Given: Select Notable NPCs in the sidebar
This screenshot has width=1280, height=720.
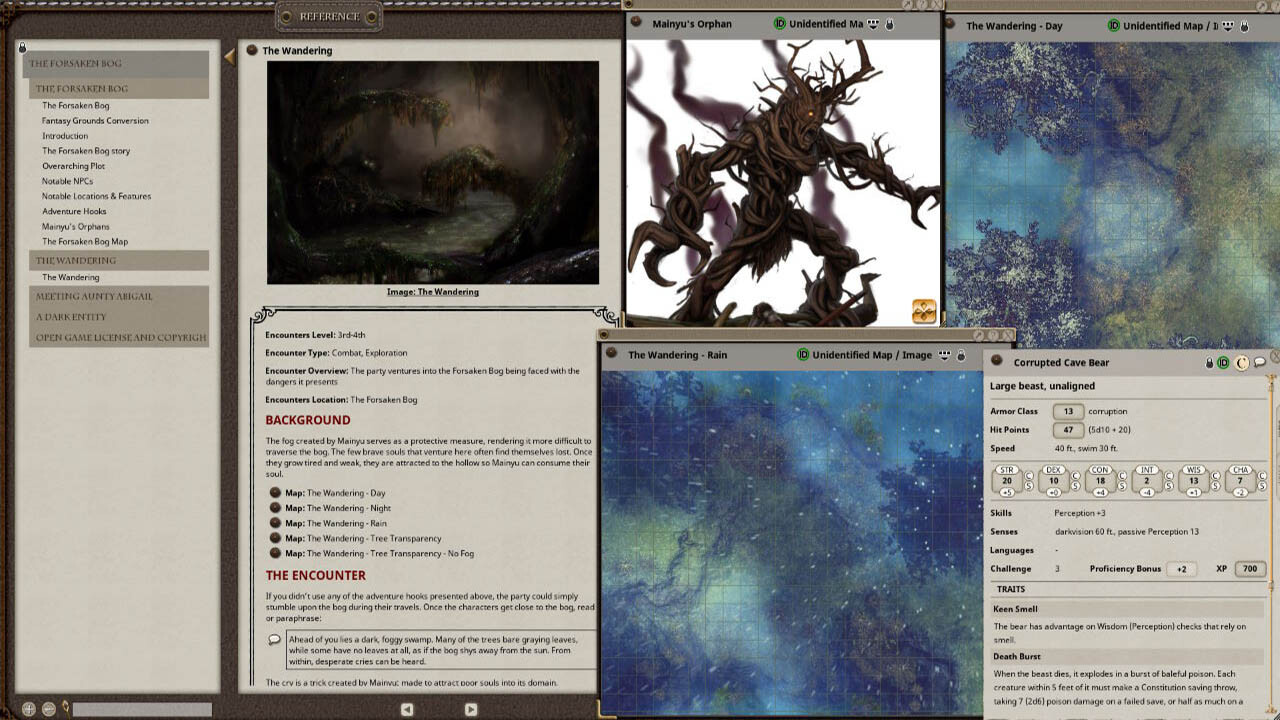Looking at the screenshot, I should tap(69, 180).
